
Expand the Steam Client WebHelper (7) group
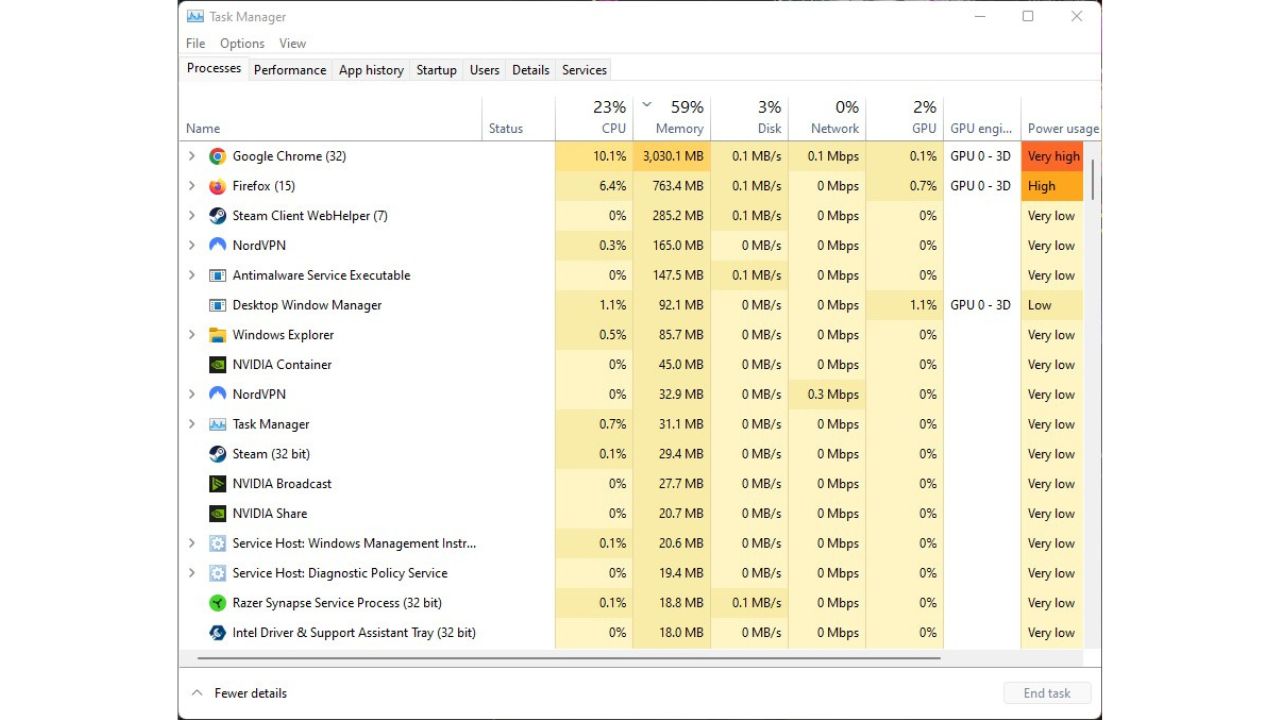[192, 216]
